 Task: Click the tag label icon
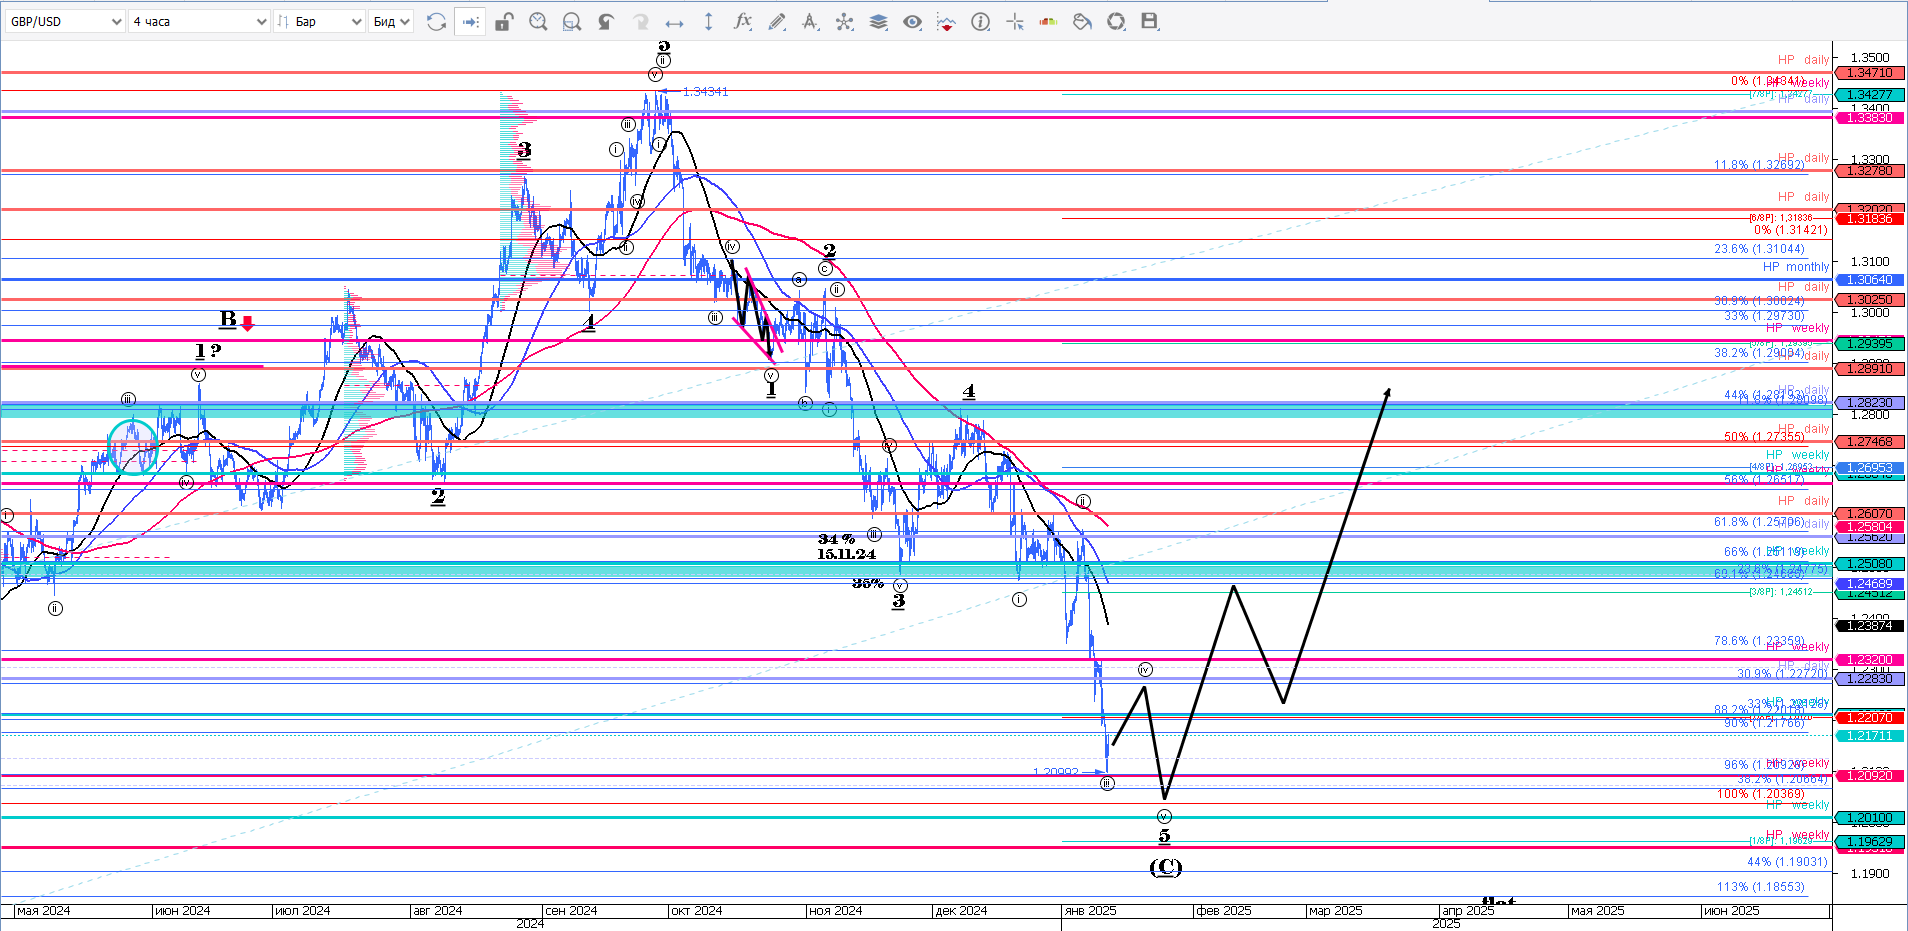[1082, 21]
